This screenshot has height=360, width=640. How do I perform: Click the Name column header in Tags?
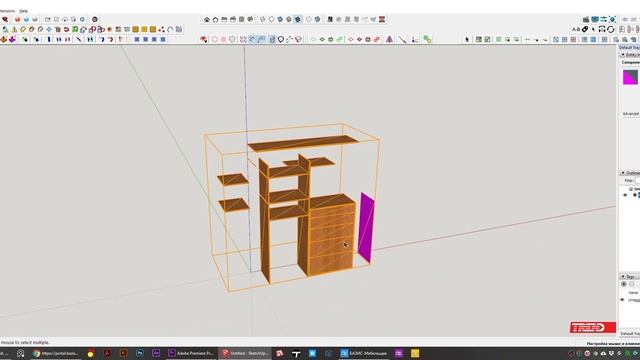(x=633, y=292)
